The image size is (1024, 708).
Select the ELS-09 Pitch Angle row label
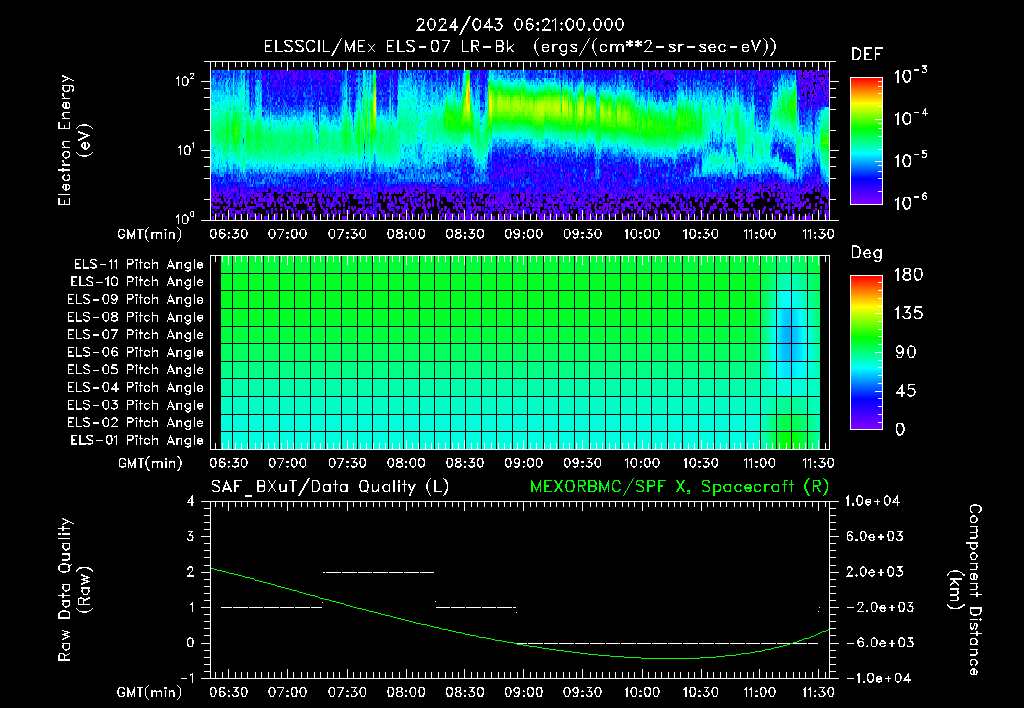click(x=136, y=300)
